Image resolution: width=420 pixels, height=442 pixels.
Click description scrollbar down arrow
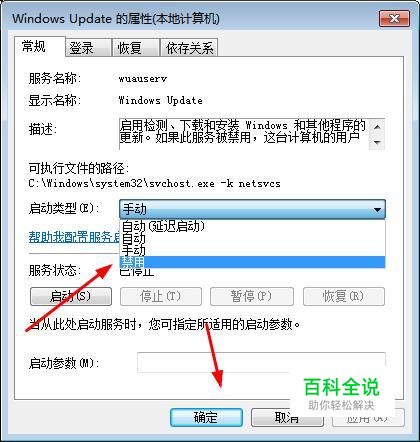pyautogui.click(x=377, y=142)
